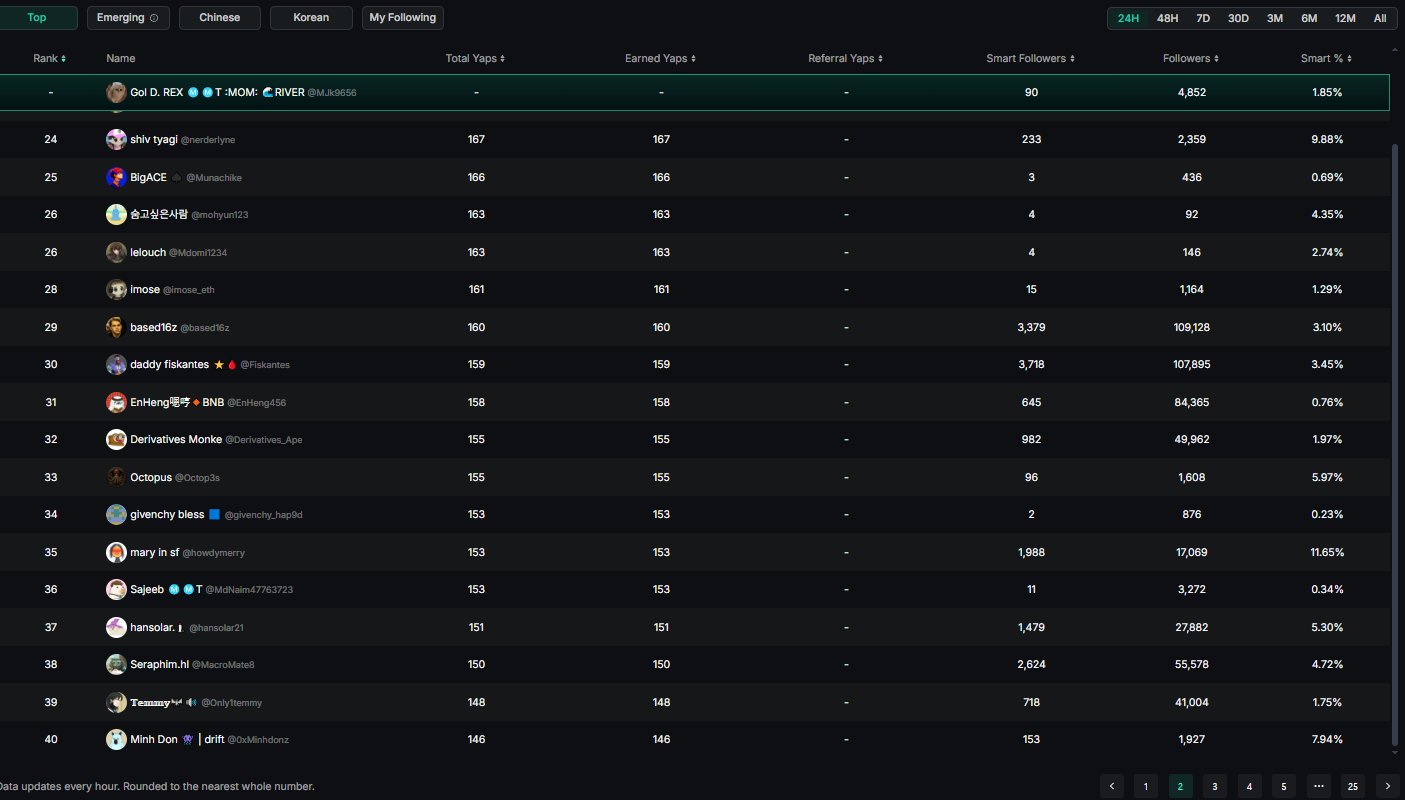1405x800 pixels.
Task: Click Minh Don's avatar
Action: (x=116, y=739)
